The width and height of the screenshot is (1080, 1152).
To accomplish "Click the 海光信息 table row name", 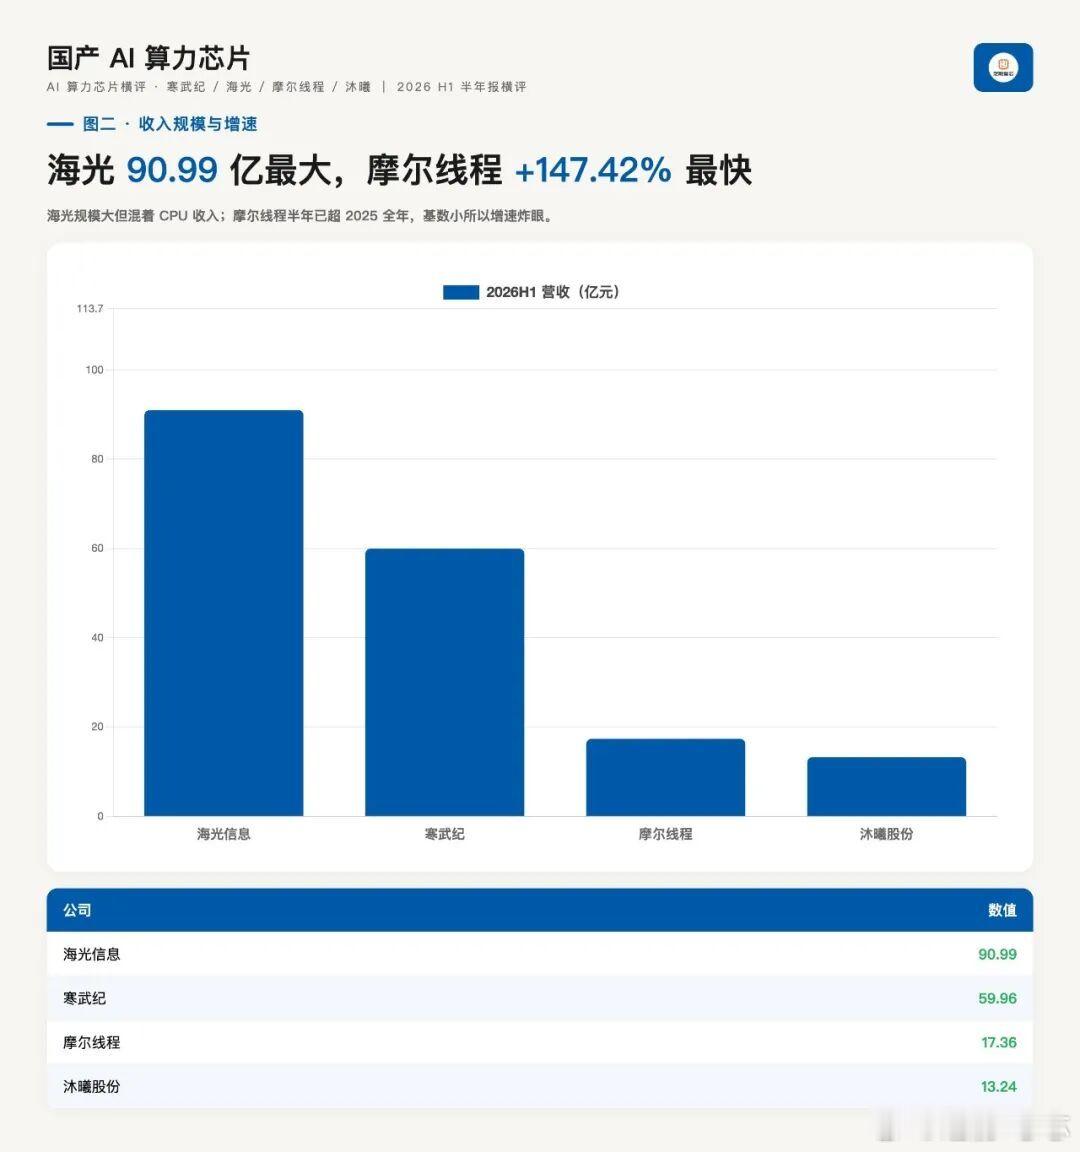I will 92,954.
